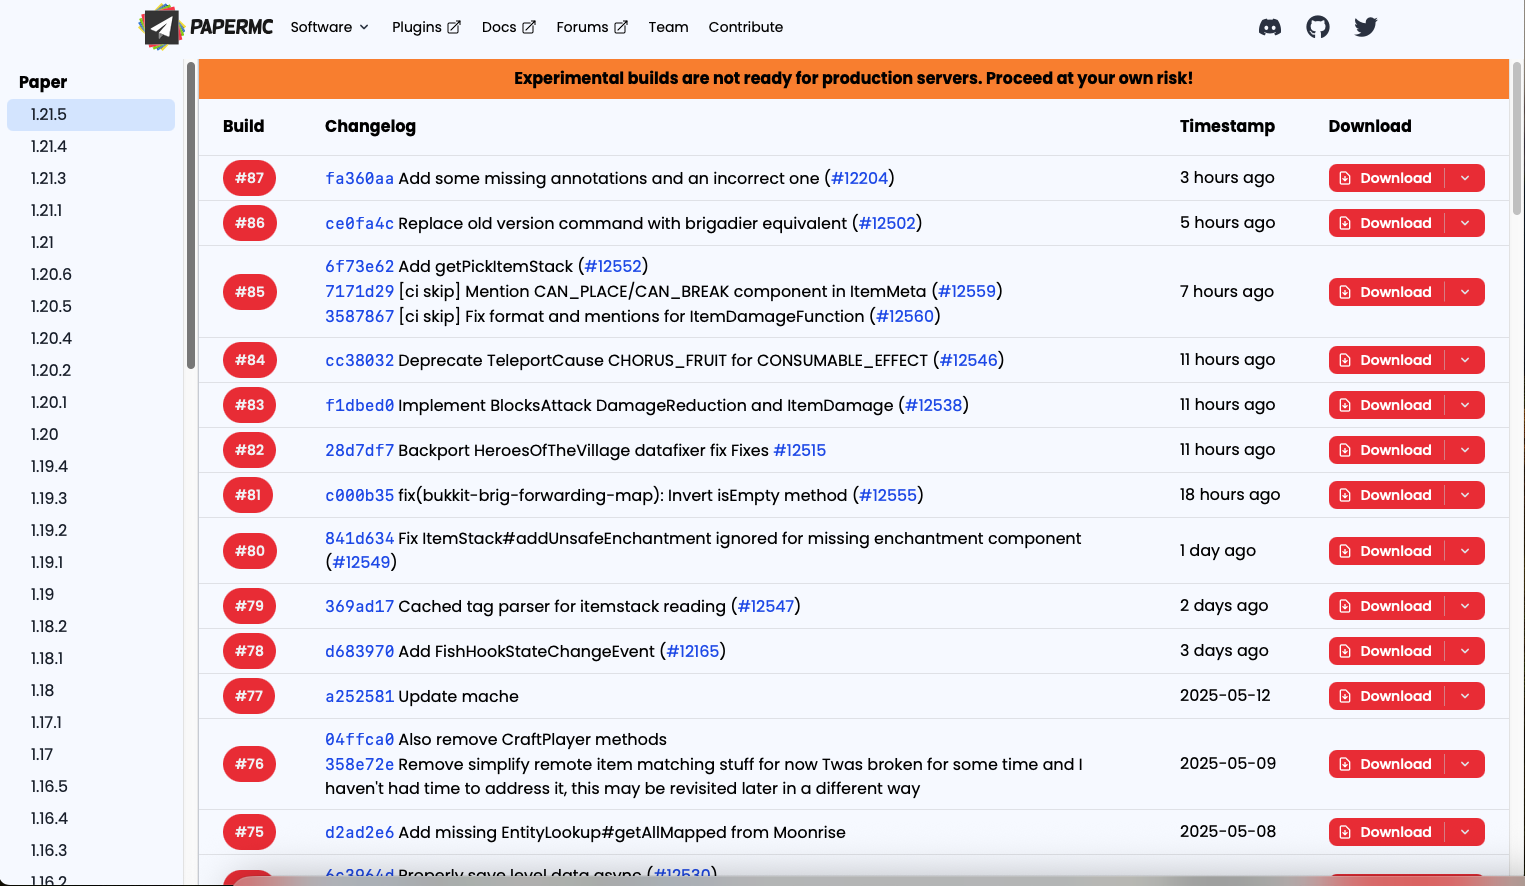Open pull request #12165 link
Image resolution: width=1525 pixels, height=886 pixels.
tap(693, 652)
